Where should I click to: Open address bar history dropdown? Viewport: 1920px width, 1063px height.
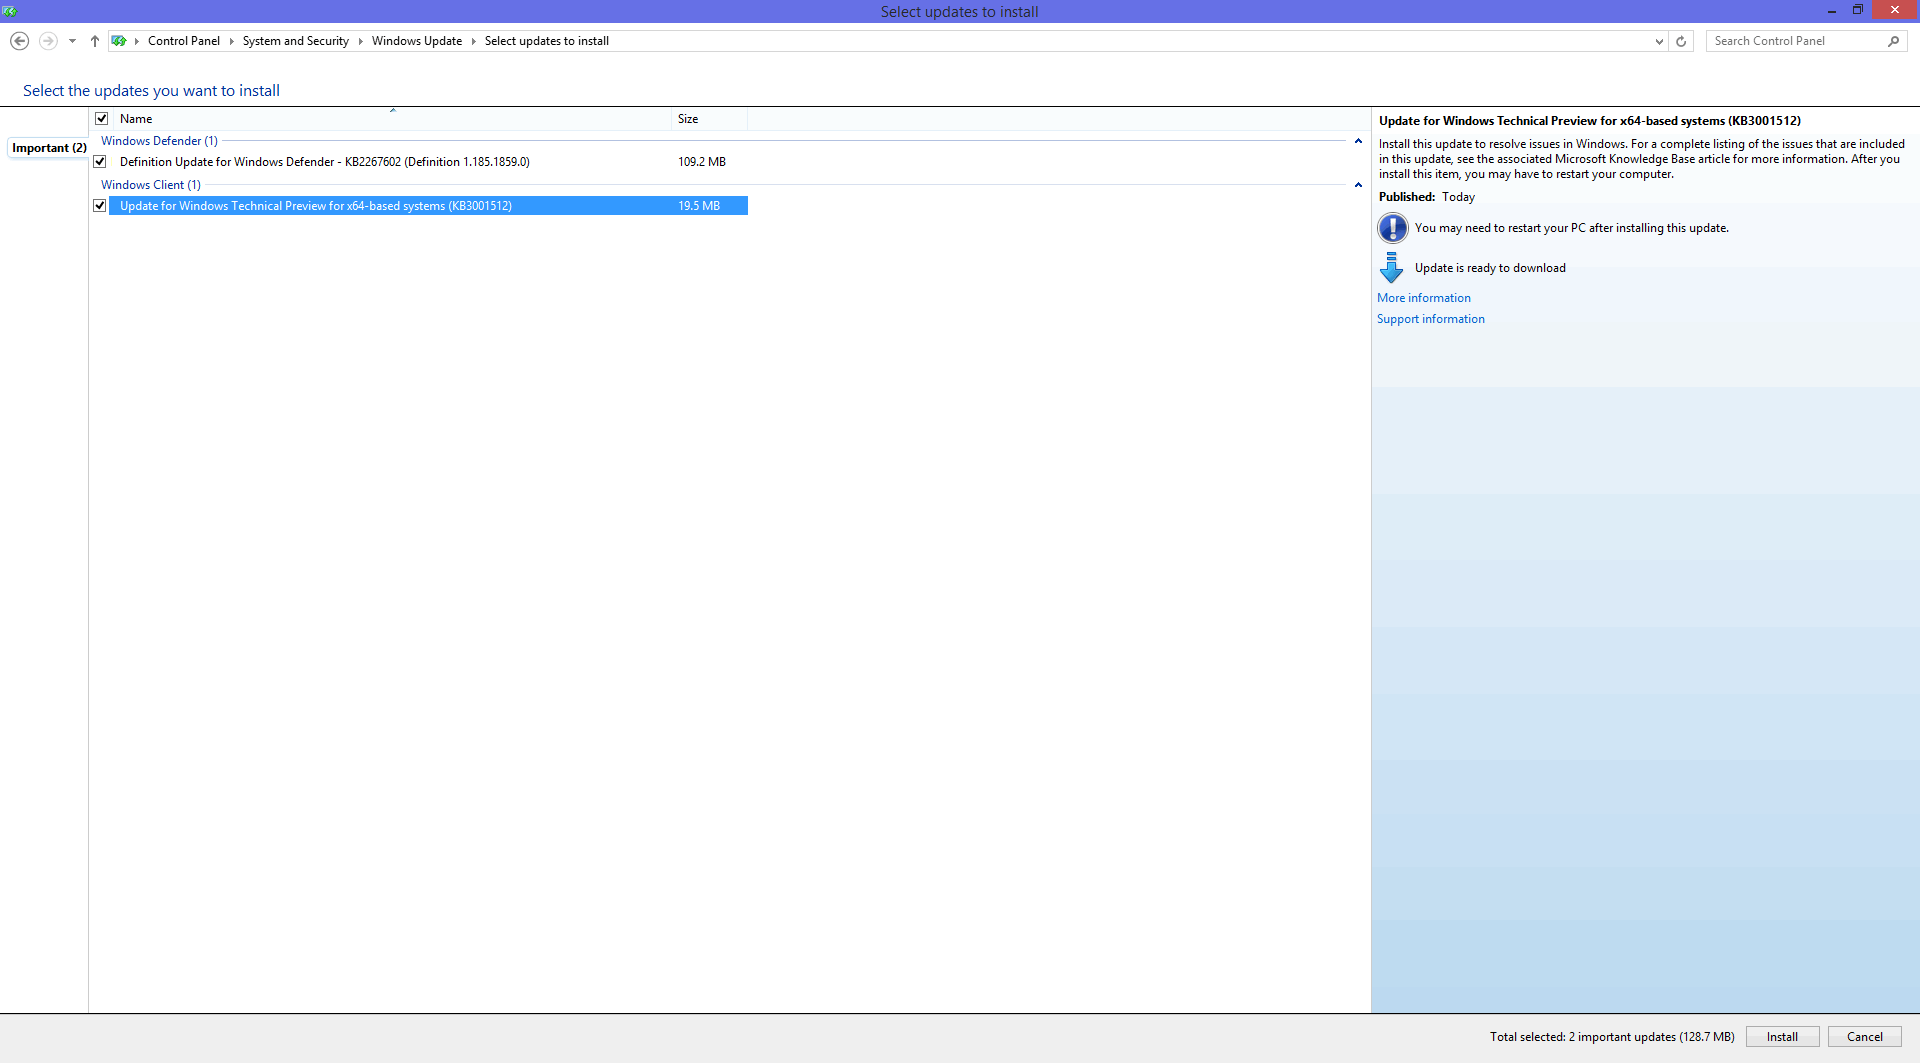[1659, 41]
